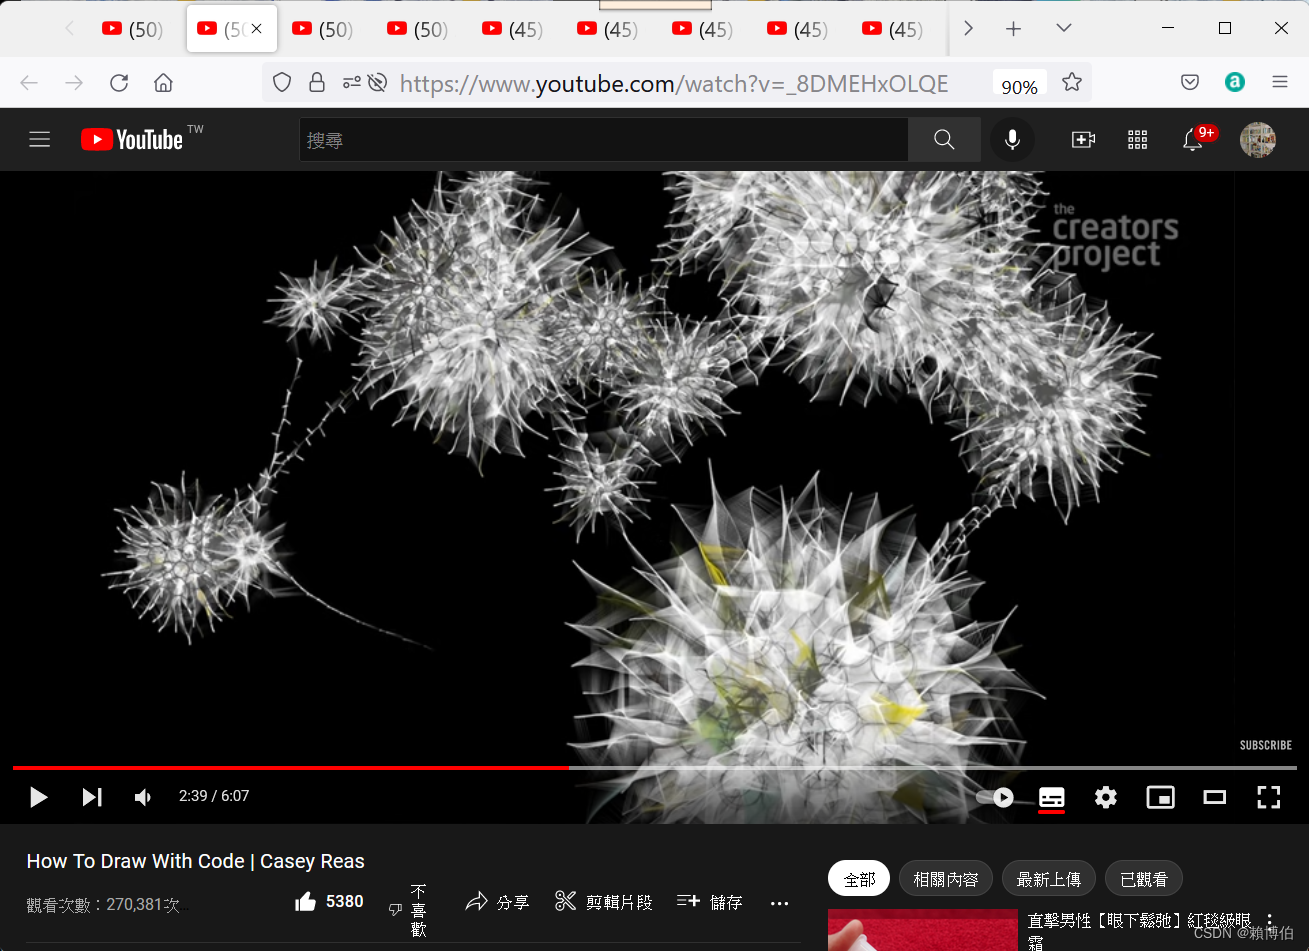Toggle the autoplay switch
Screen dimensions: 1309x951
(996, 797)
